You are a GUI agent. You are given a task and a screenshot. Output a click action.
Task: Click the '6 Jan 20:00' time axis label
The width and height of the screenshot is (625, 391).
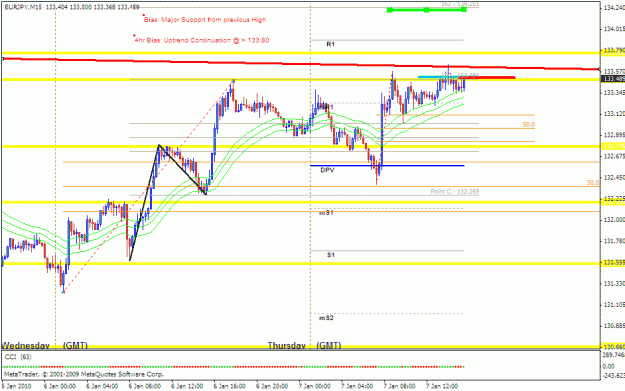pyautogui.click(x=272, y=386)
